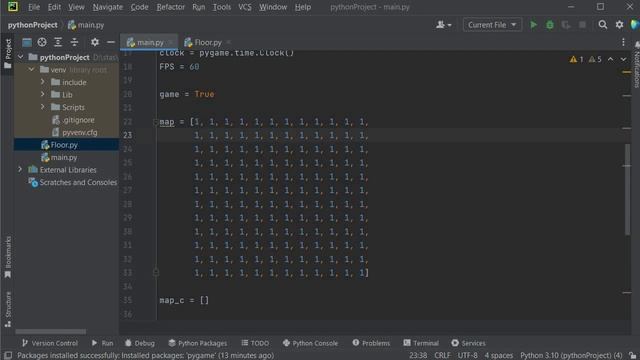This screenshot has height=360, width=640.
Task: Hide the Project panel with minus icon
Action: (x=111, y=42)
